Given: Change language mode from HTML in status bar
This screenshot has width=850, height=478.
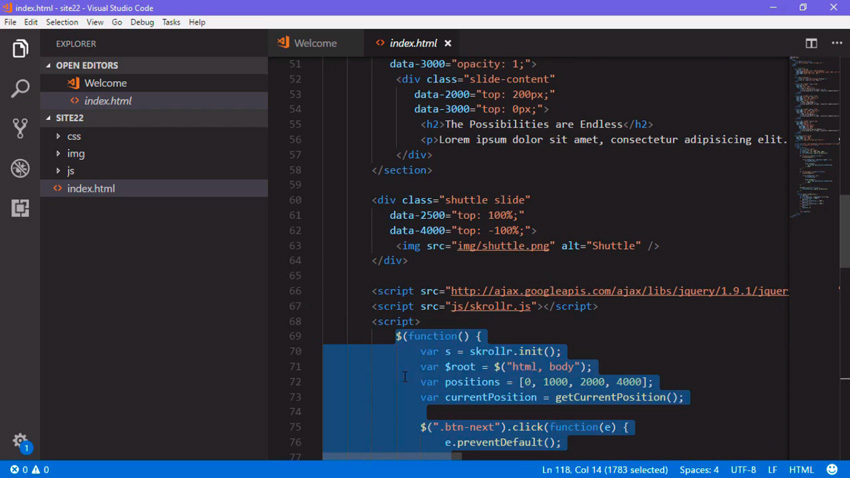Looking at the screenshot, I should pyautogui.click(x=801, y=469).
